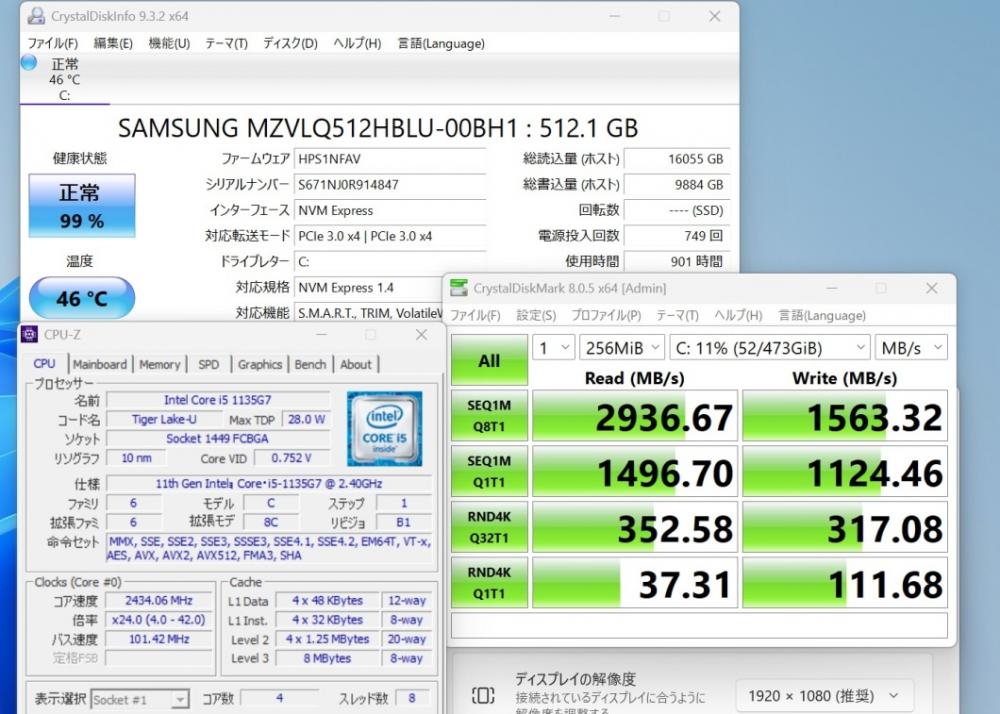Open the 1920 × 1080 display resolution dropdown
The image size is (1000, 714).
click(824, 696)
